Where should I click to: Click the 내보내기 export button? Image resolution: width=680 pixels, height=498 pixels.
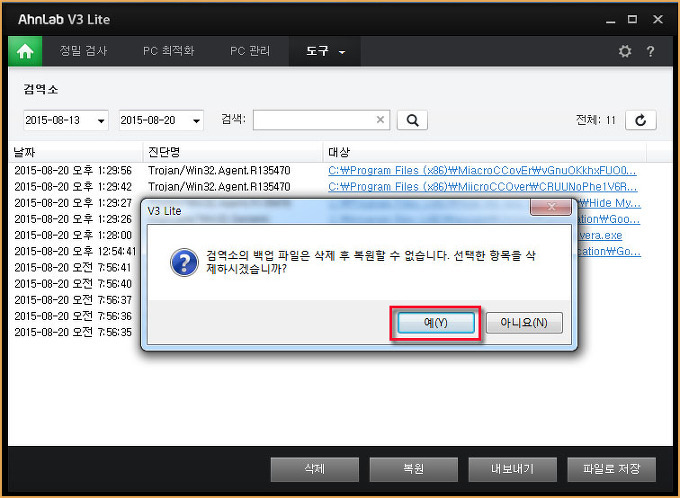point(512,469)
